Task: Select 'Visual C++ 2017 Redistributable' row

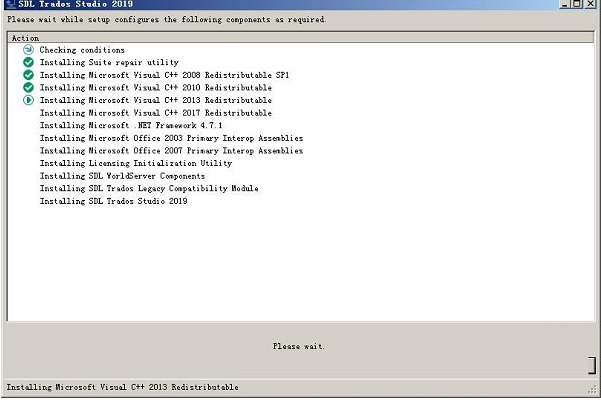Action: [x=156, y=113]
